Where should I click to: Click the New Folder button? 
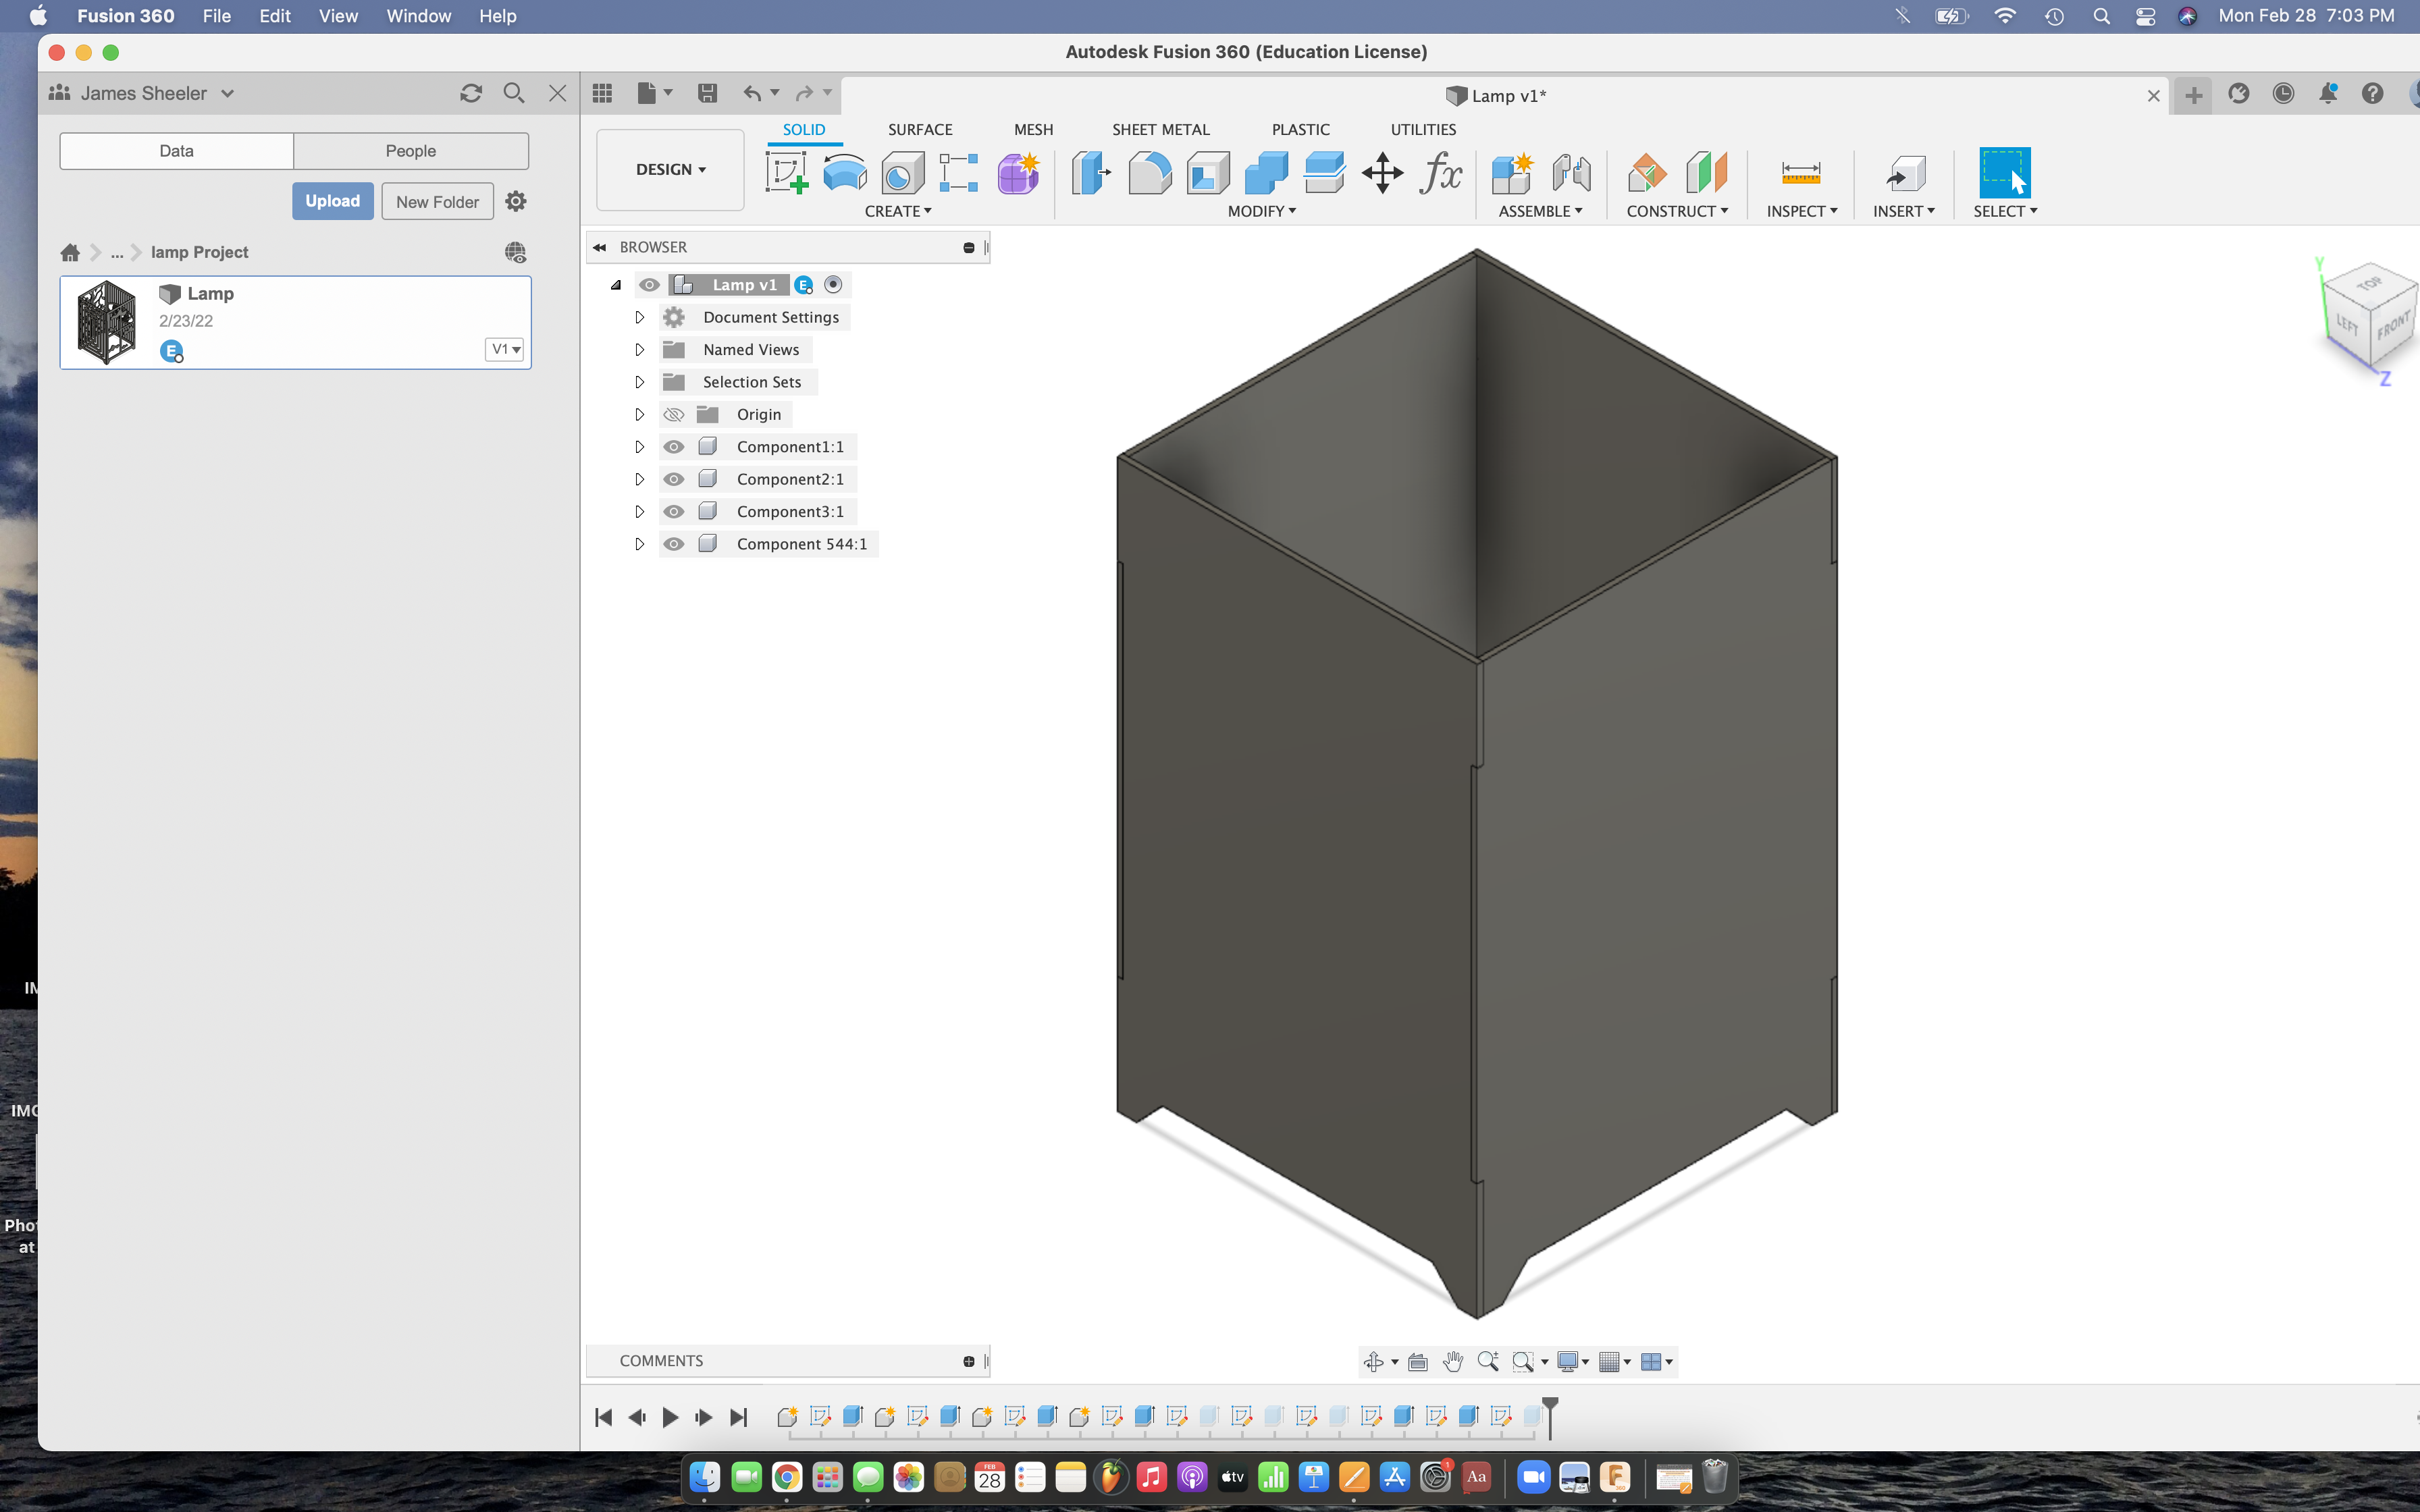pos(437,200)
